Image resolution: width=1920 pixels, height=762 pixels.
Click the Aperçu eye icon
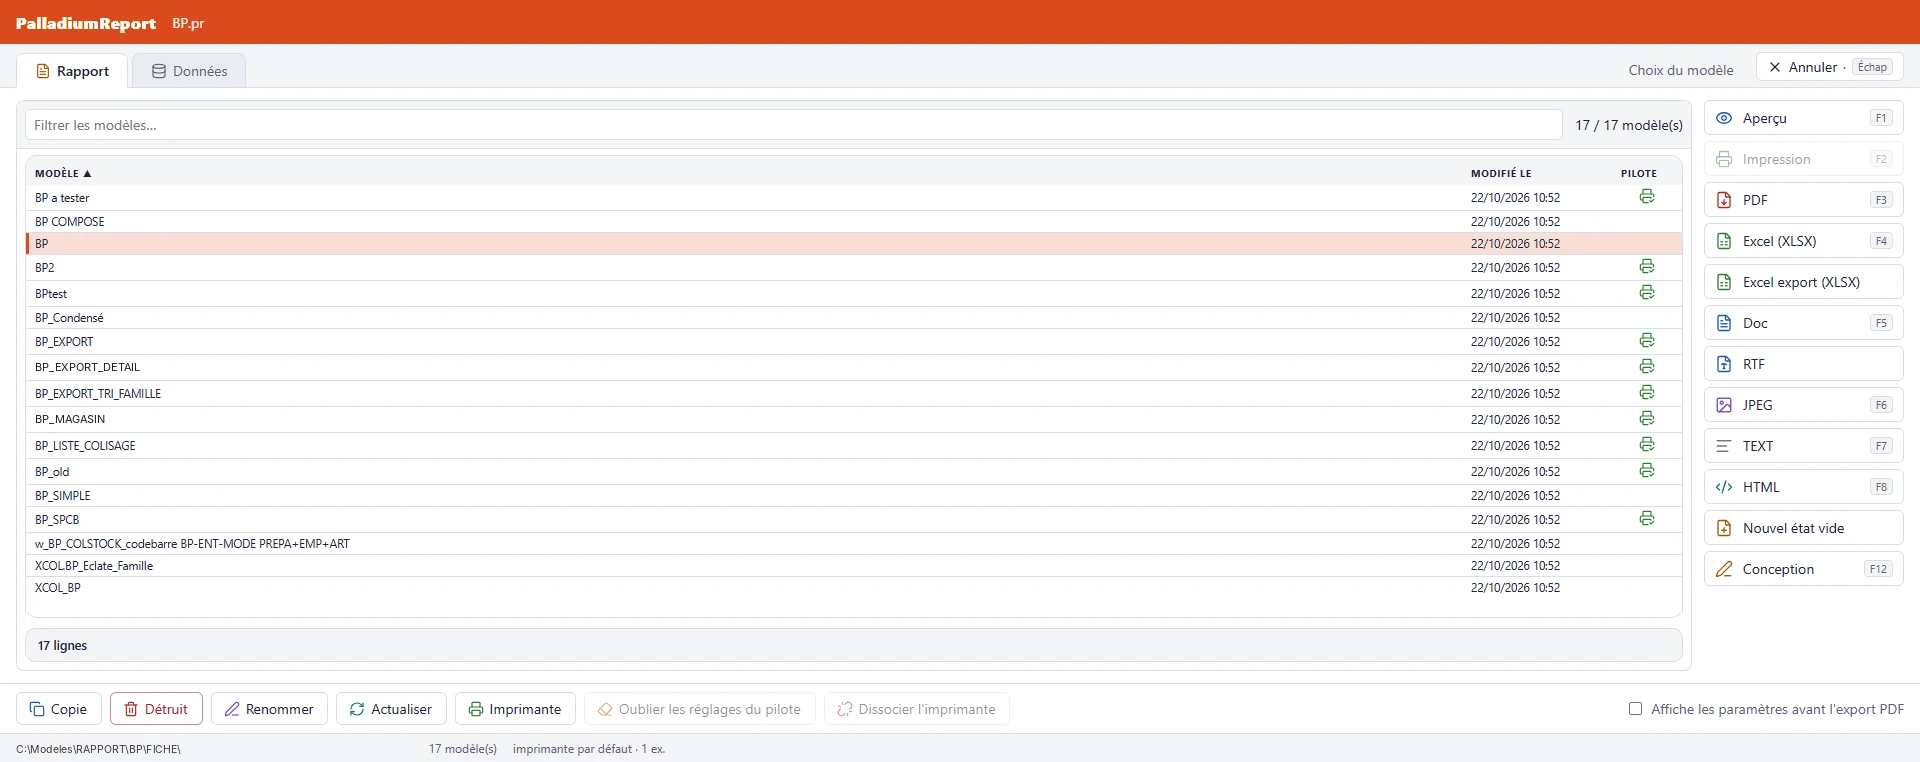click(1724, 118)
